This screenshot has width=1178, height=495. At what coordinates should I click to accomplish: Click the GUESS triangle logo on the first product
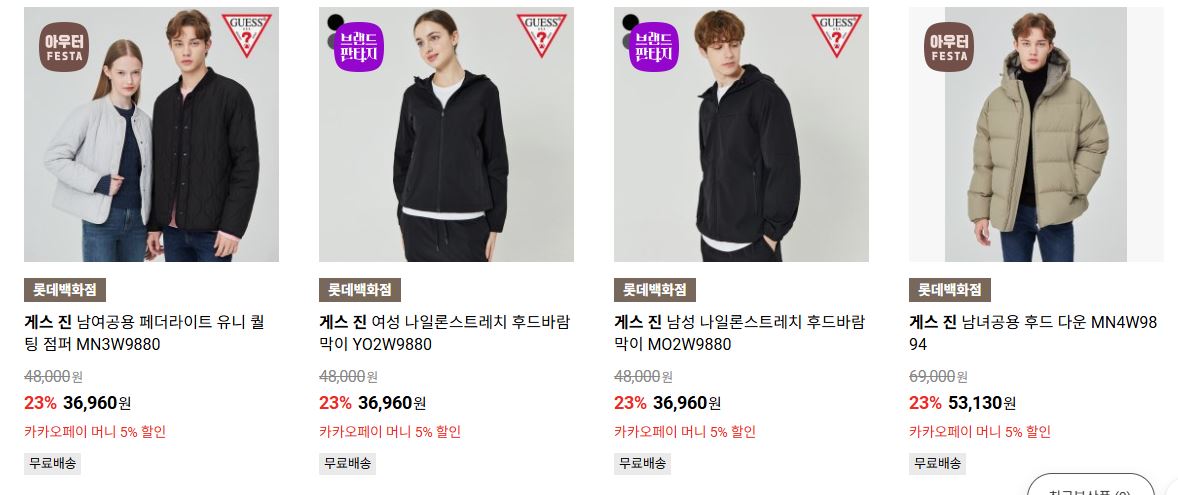[246, 35]
